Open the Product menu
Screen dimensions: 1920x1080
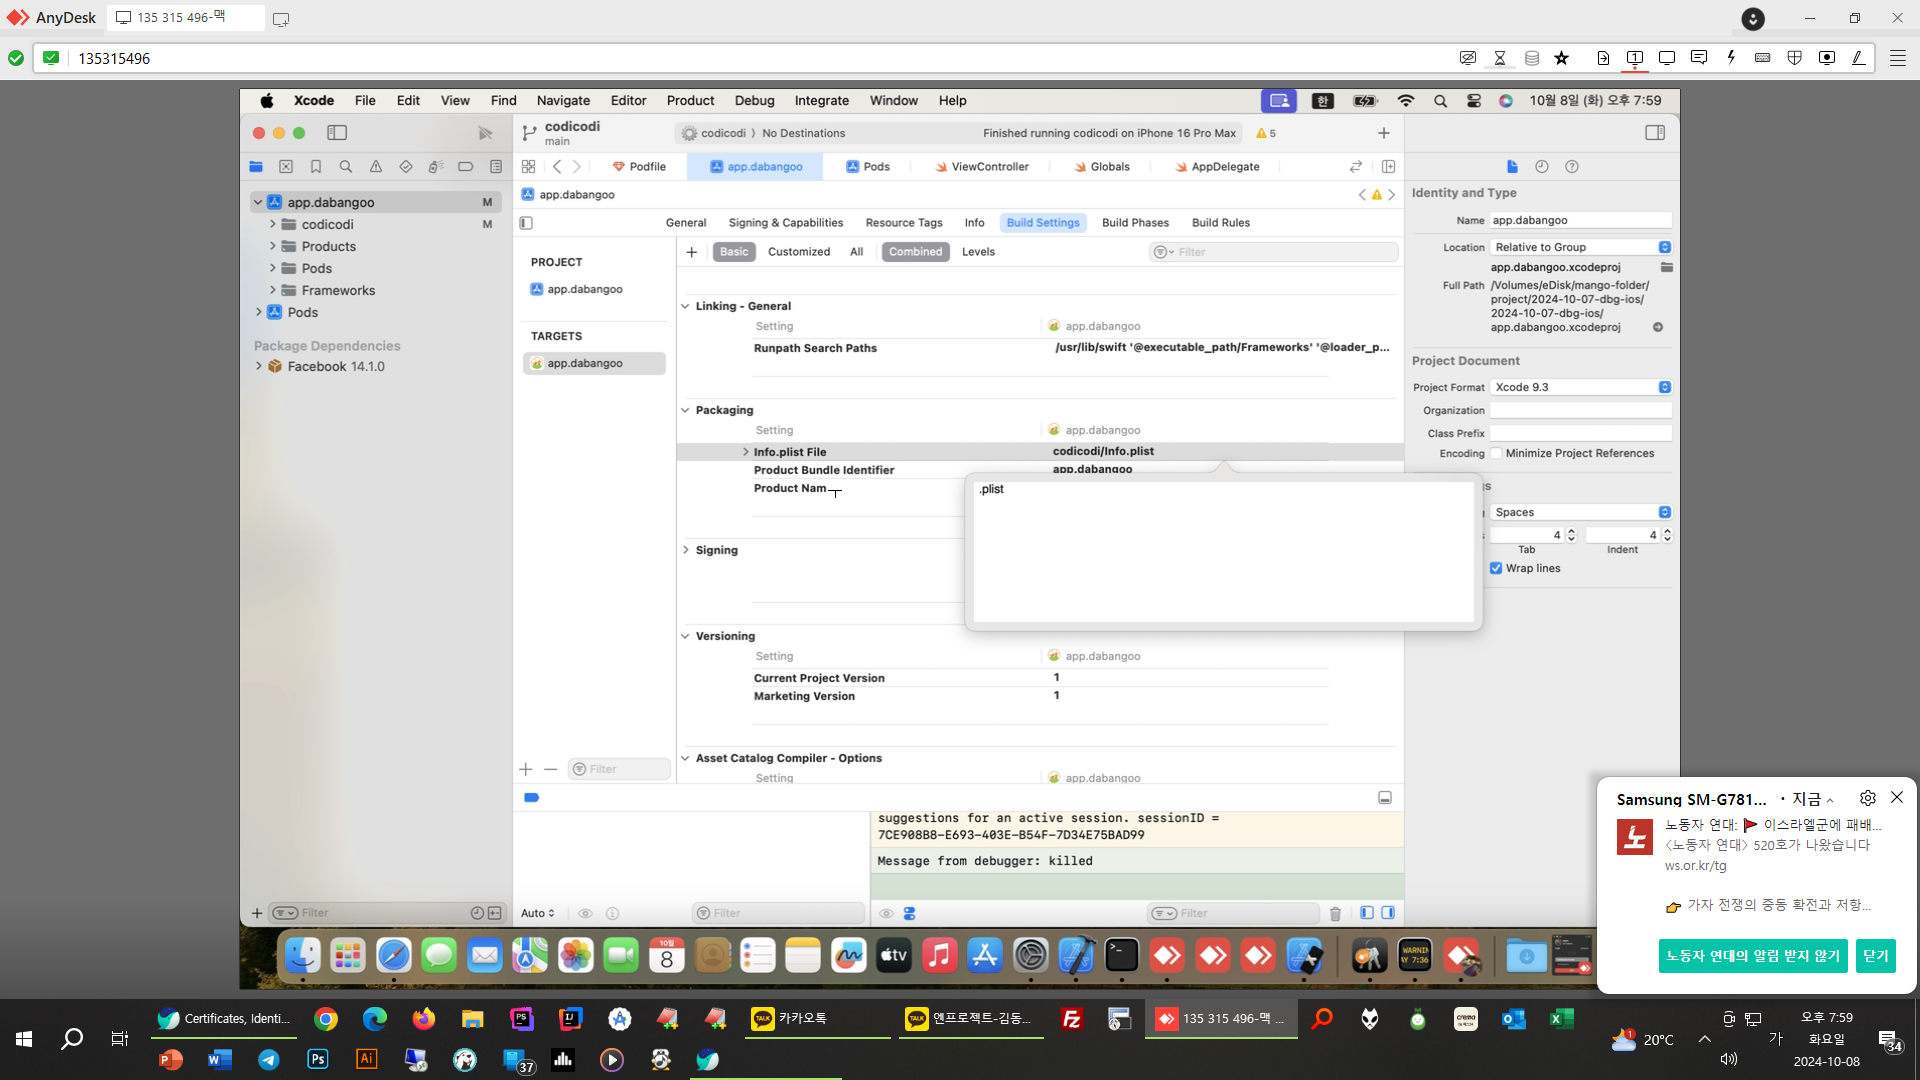click(690, 100)
